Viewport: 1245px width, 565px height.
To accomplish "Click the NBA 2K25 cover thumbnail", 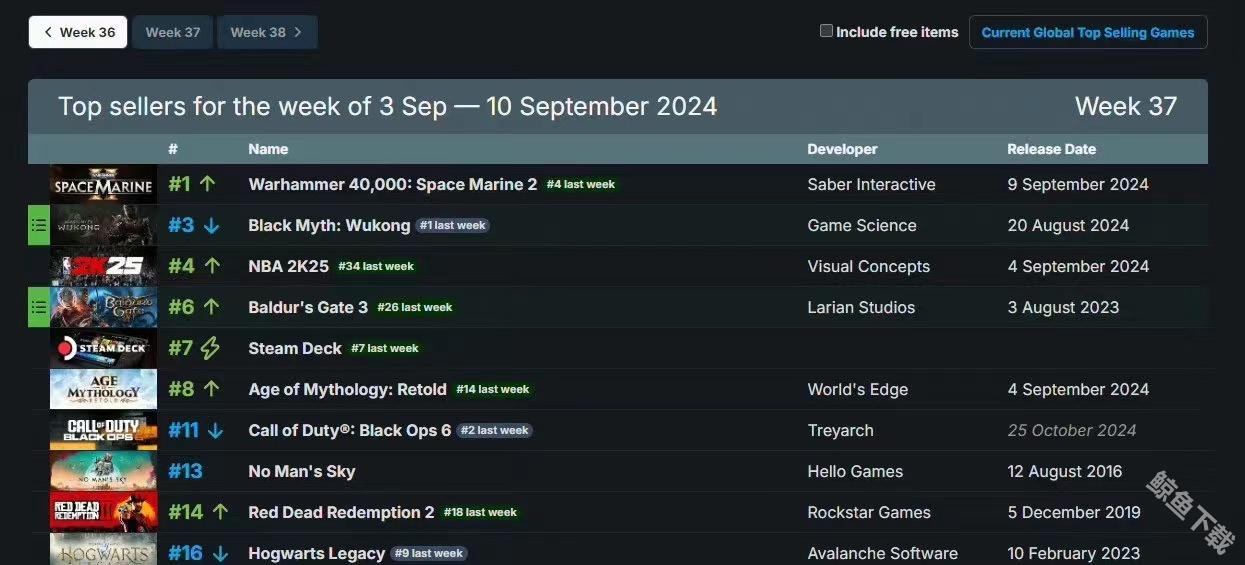I will coord(103,266).
